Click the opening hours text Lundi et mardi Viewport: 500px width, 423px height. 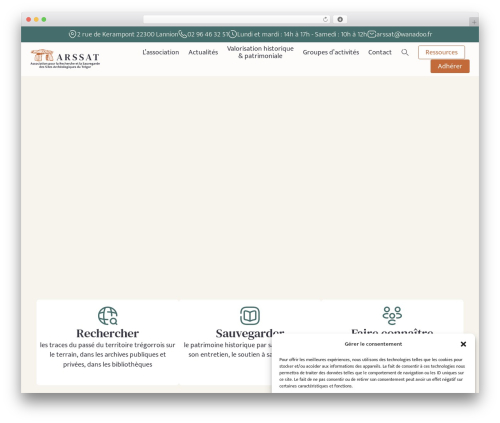(302, 34)
